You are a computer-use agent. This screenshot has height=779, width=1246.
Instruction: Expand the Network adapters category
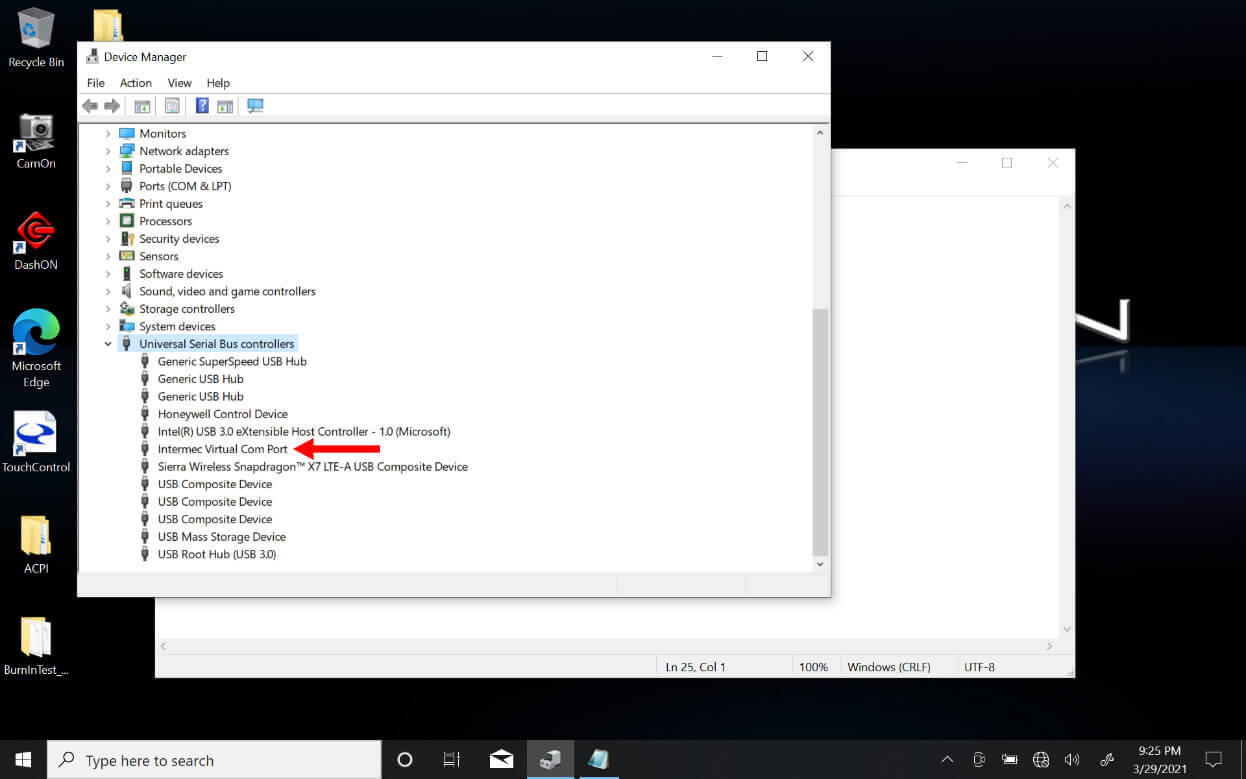tap(108, 151)
